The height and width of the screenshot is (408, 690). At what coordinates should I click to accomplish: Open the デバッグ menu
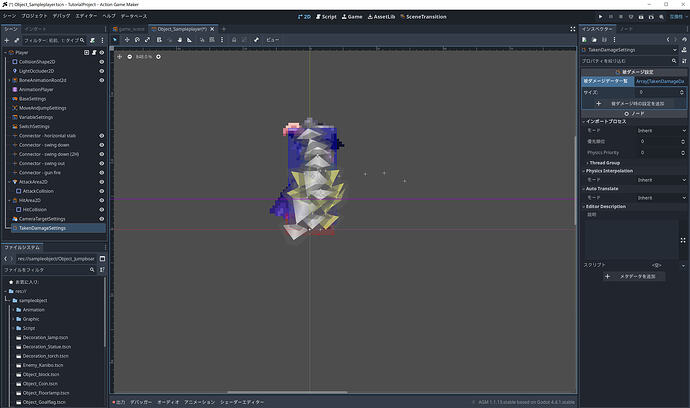pos(61,16)
